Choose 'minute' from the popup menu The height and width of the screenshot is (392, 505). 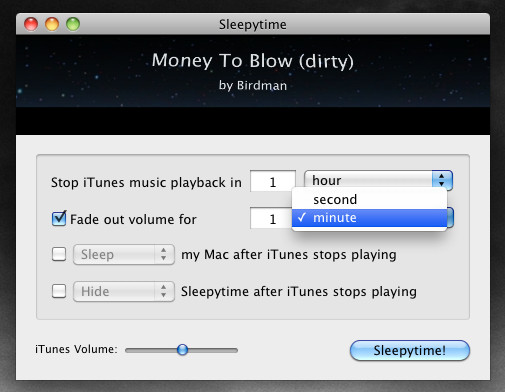coord(369,218)
